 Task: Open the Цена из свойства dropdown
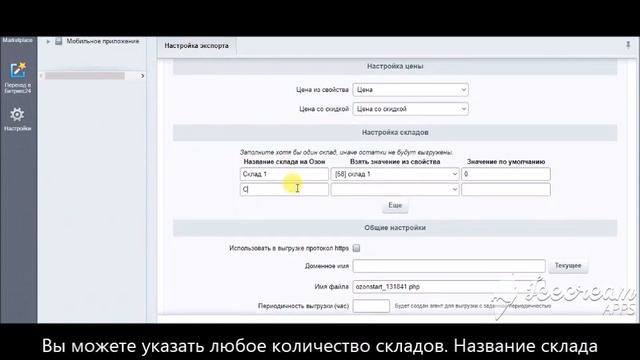click(411, 90)
